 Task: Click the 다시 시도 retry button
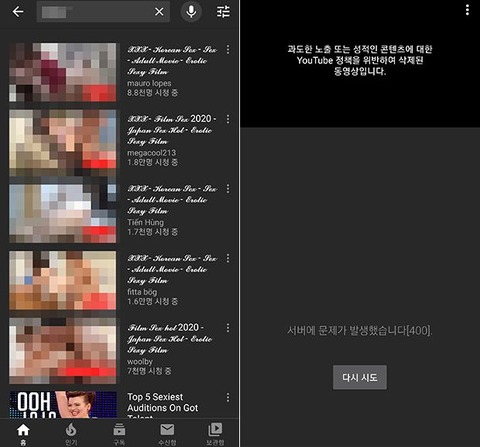coord(360,377)
